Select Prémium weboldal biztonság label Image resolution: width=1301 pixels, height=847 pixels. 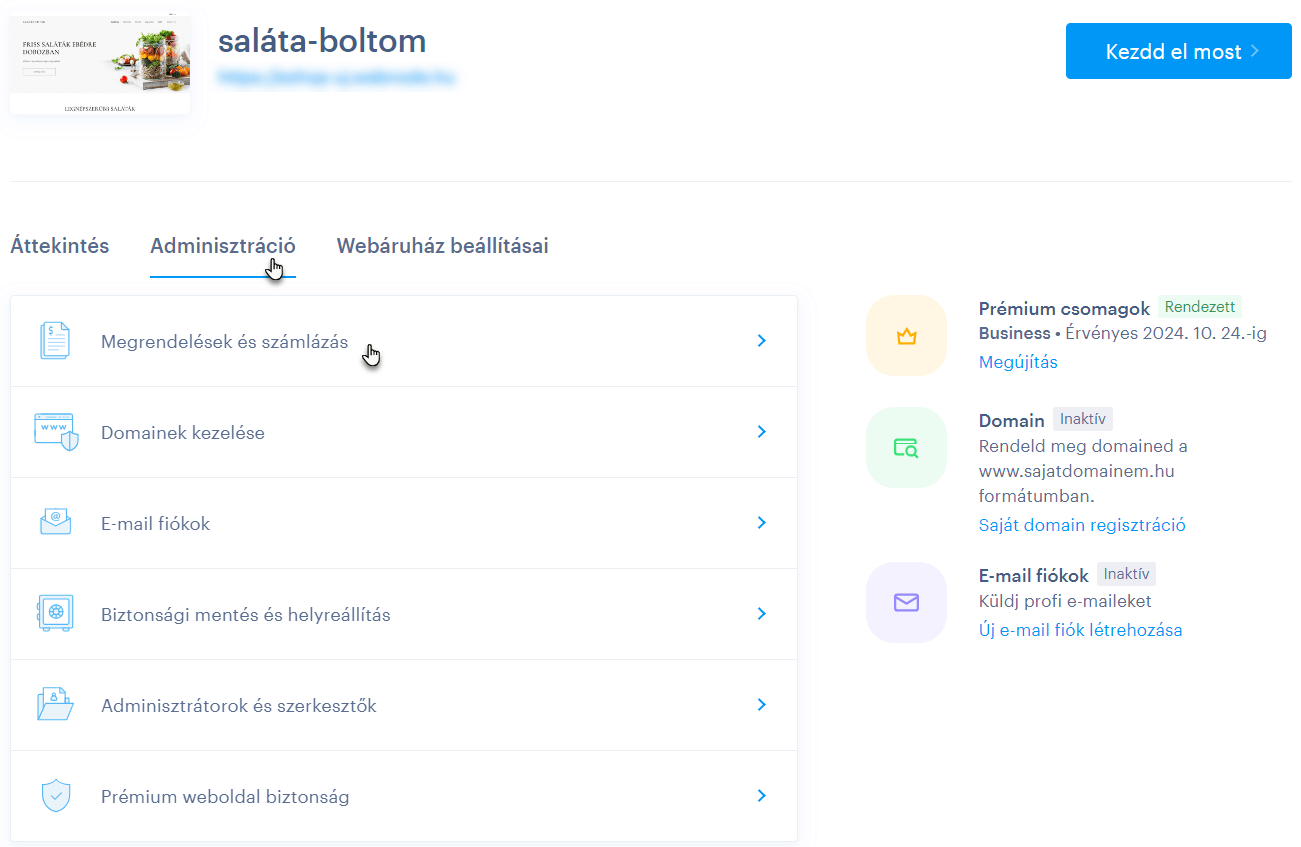click(x=225, y=797)
